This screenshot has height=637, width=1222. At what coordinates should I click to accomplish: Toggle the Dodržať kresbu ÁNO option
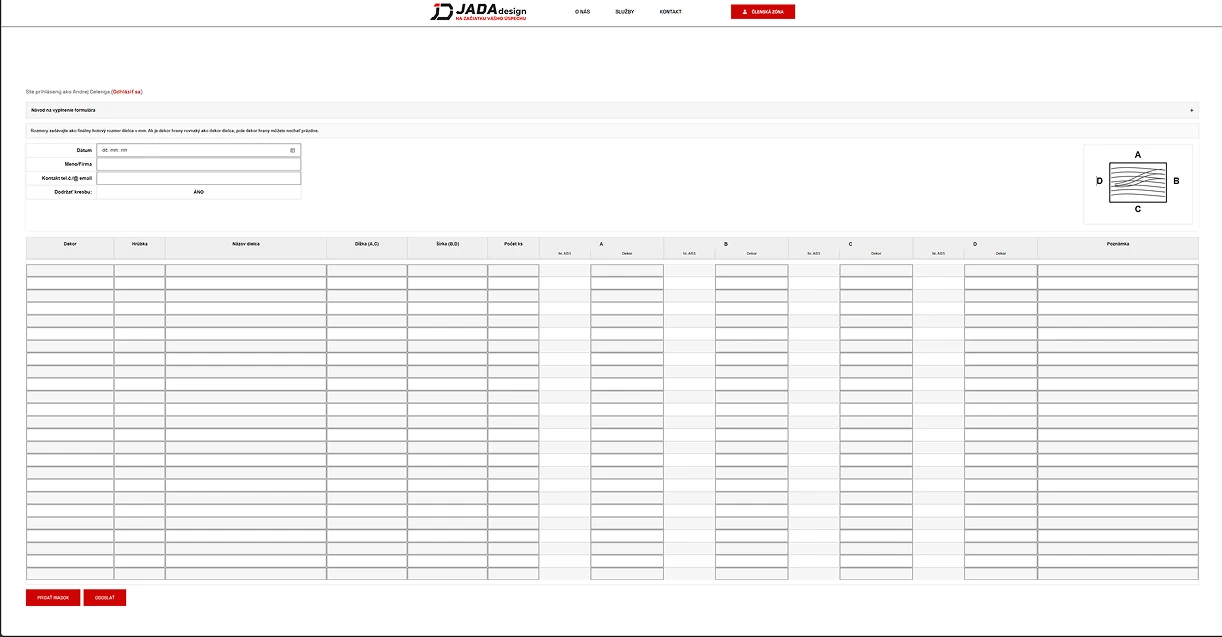pyautogui.click(x=198, y=192)
